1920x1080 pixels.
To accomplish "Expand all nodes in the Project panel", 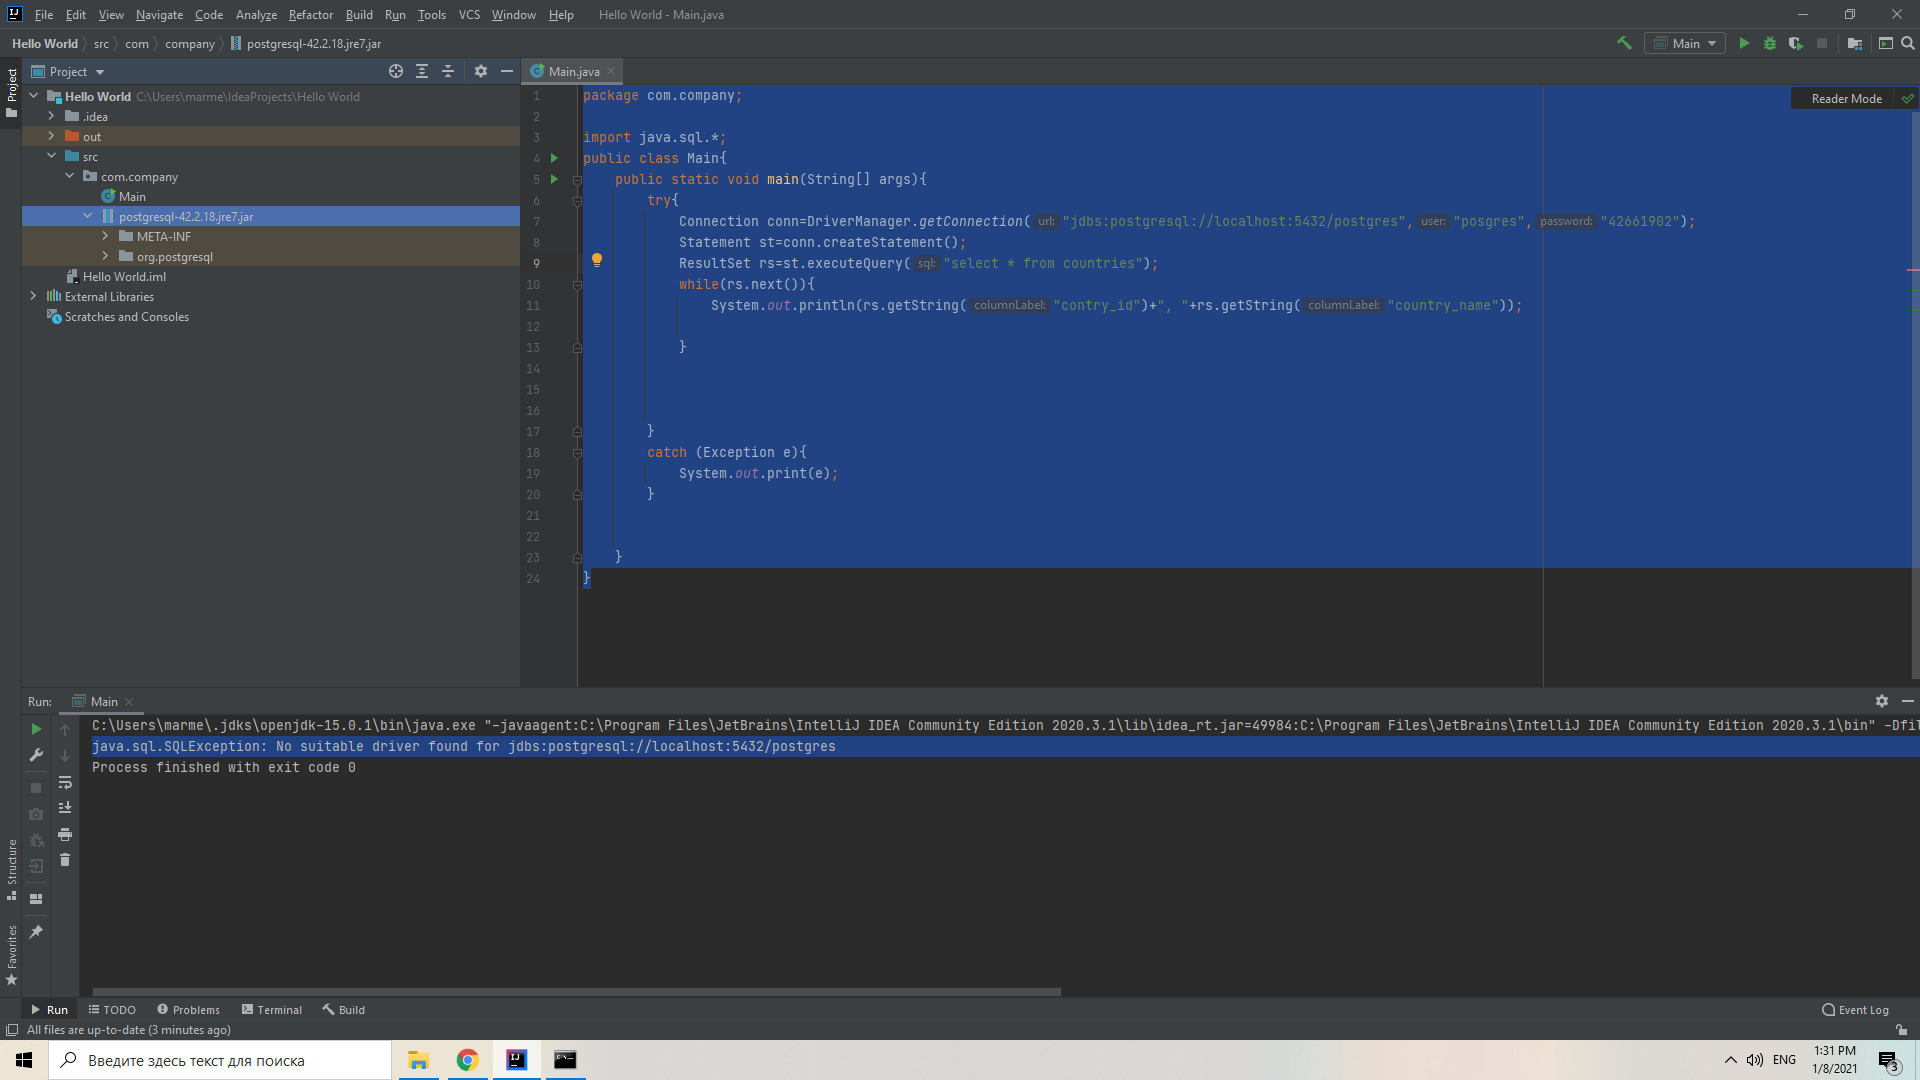I will point(422,71).
